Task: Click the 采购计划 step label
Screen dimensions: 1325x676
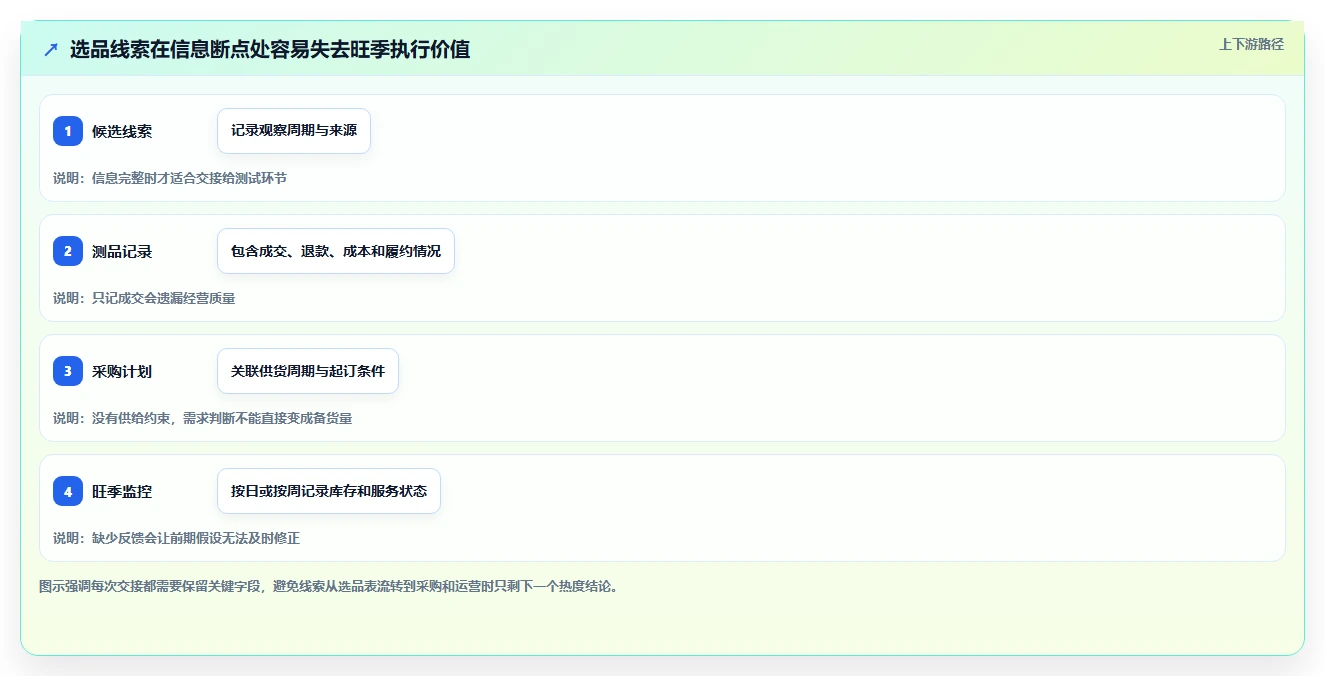Action: (x=122, y=371)
